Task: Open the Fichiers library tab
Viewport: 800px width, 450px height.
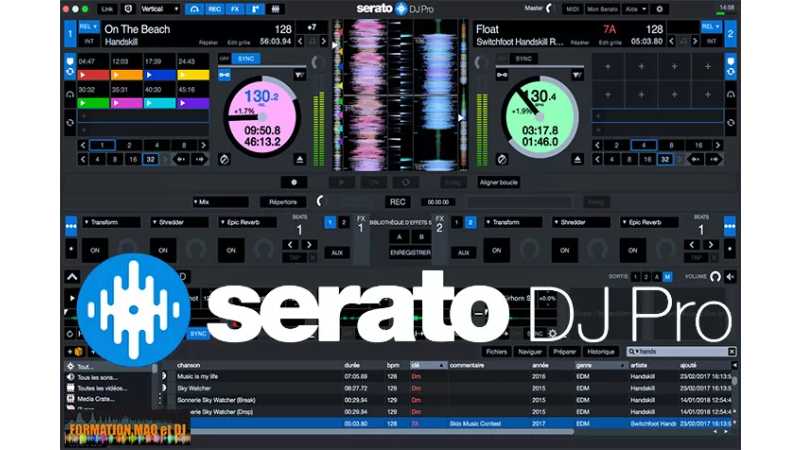Action: point(496,352)
